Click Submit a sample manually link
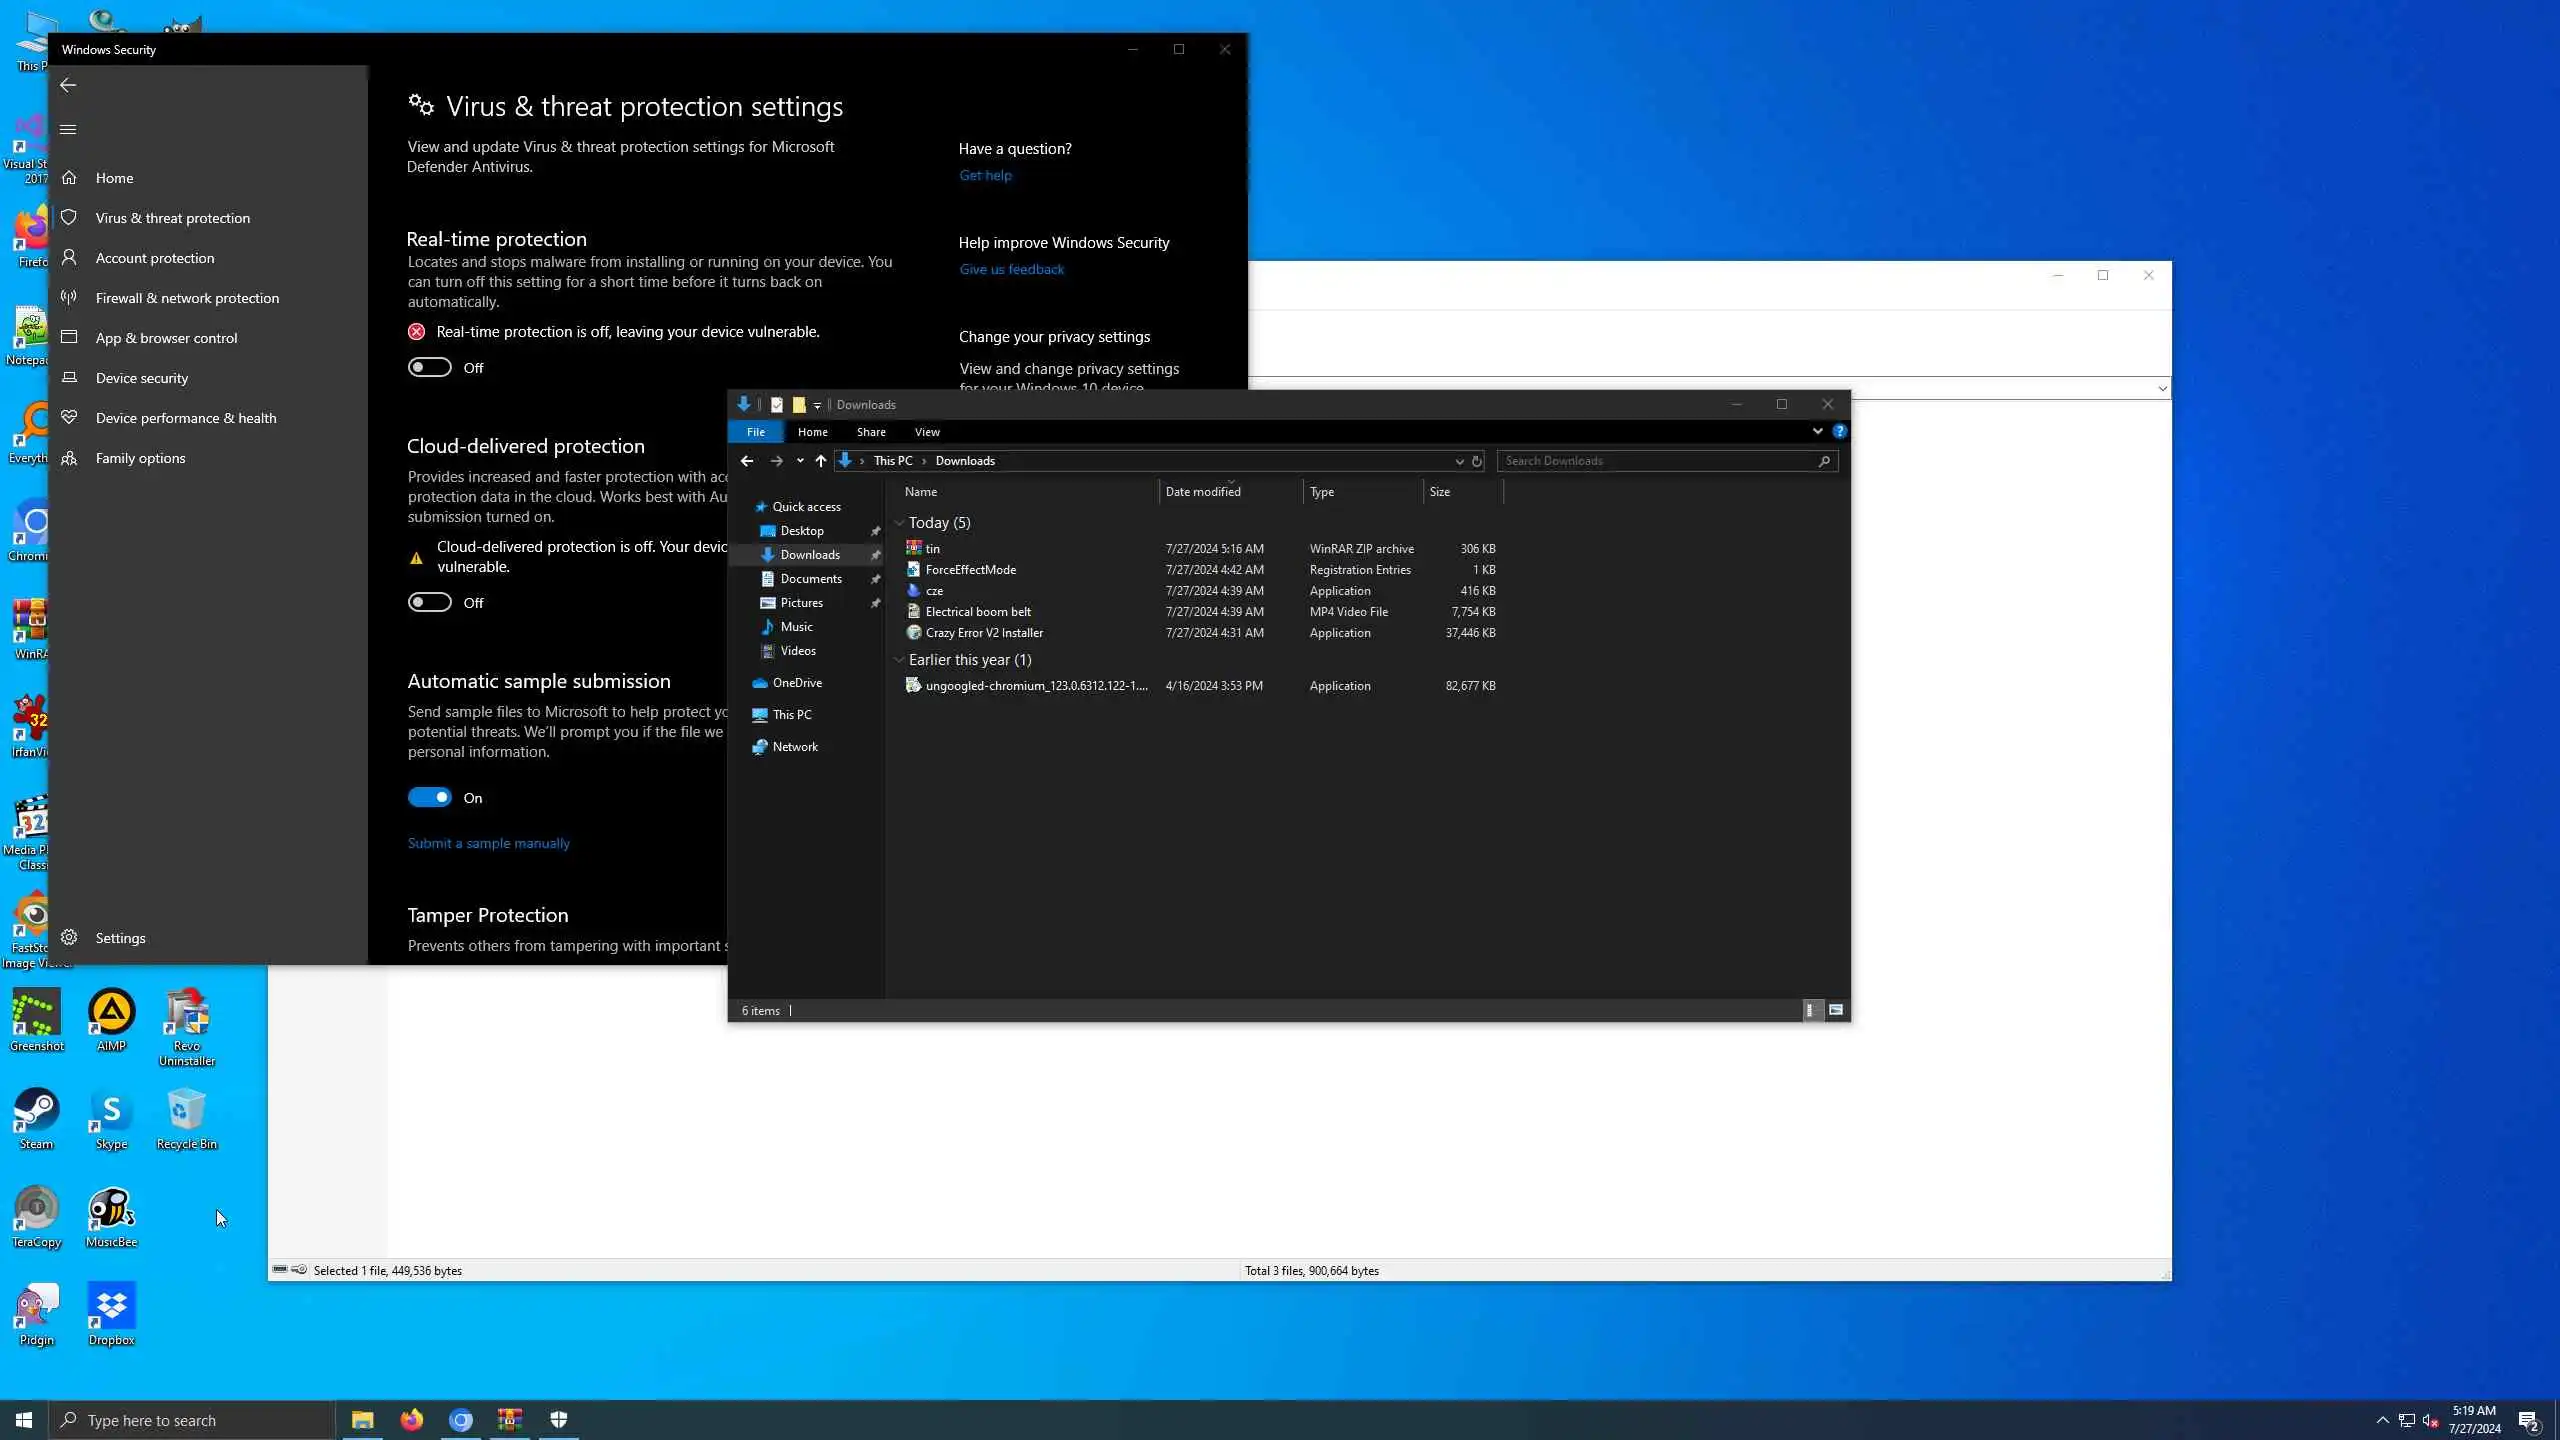 (488, 843)
